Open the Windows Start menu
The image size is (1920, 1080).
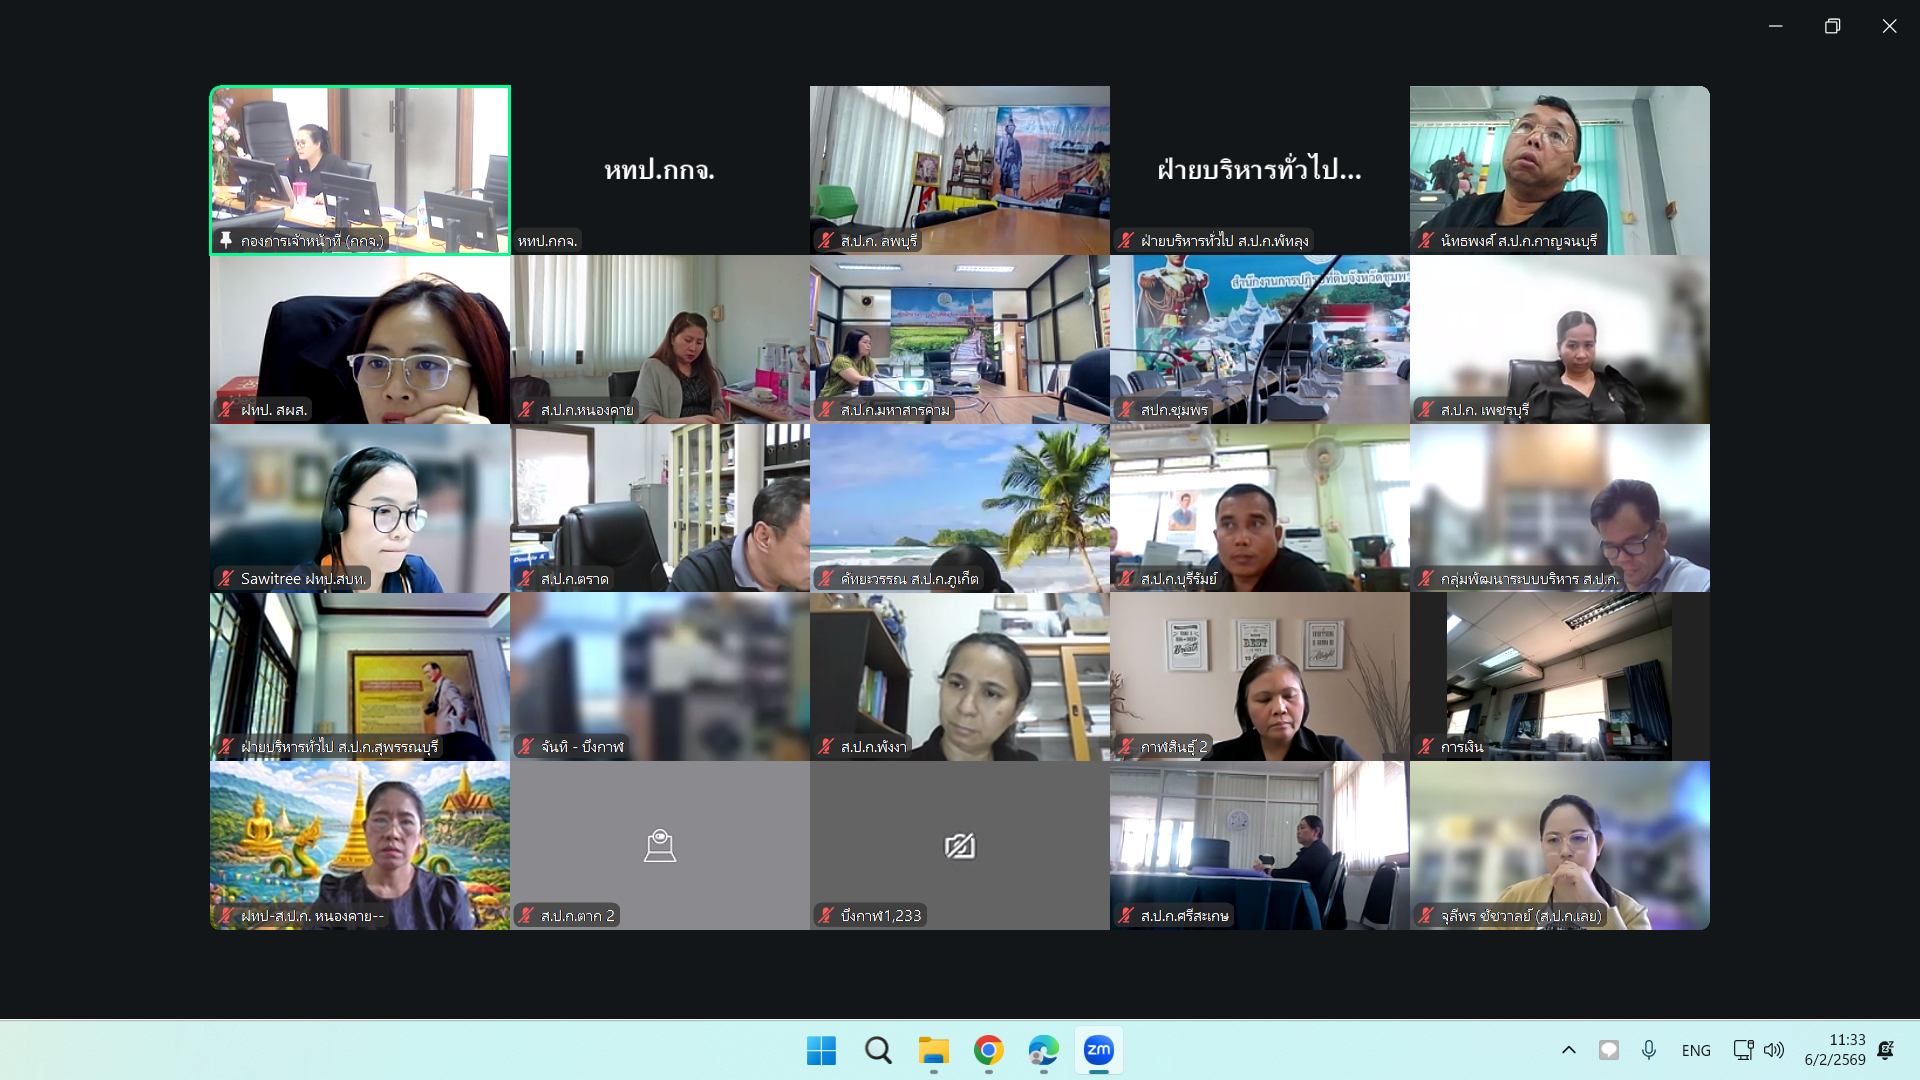pyautogui.click(x=821, y=1050)
